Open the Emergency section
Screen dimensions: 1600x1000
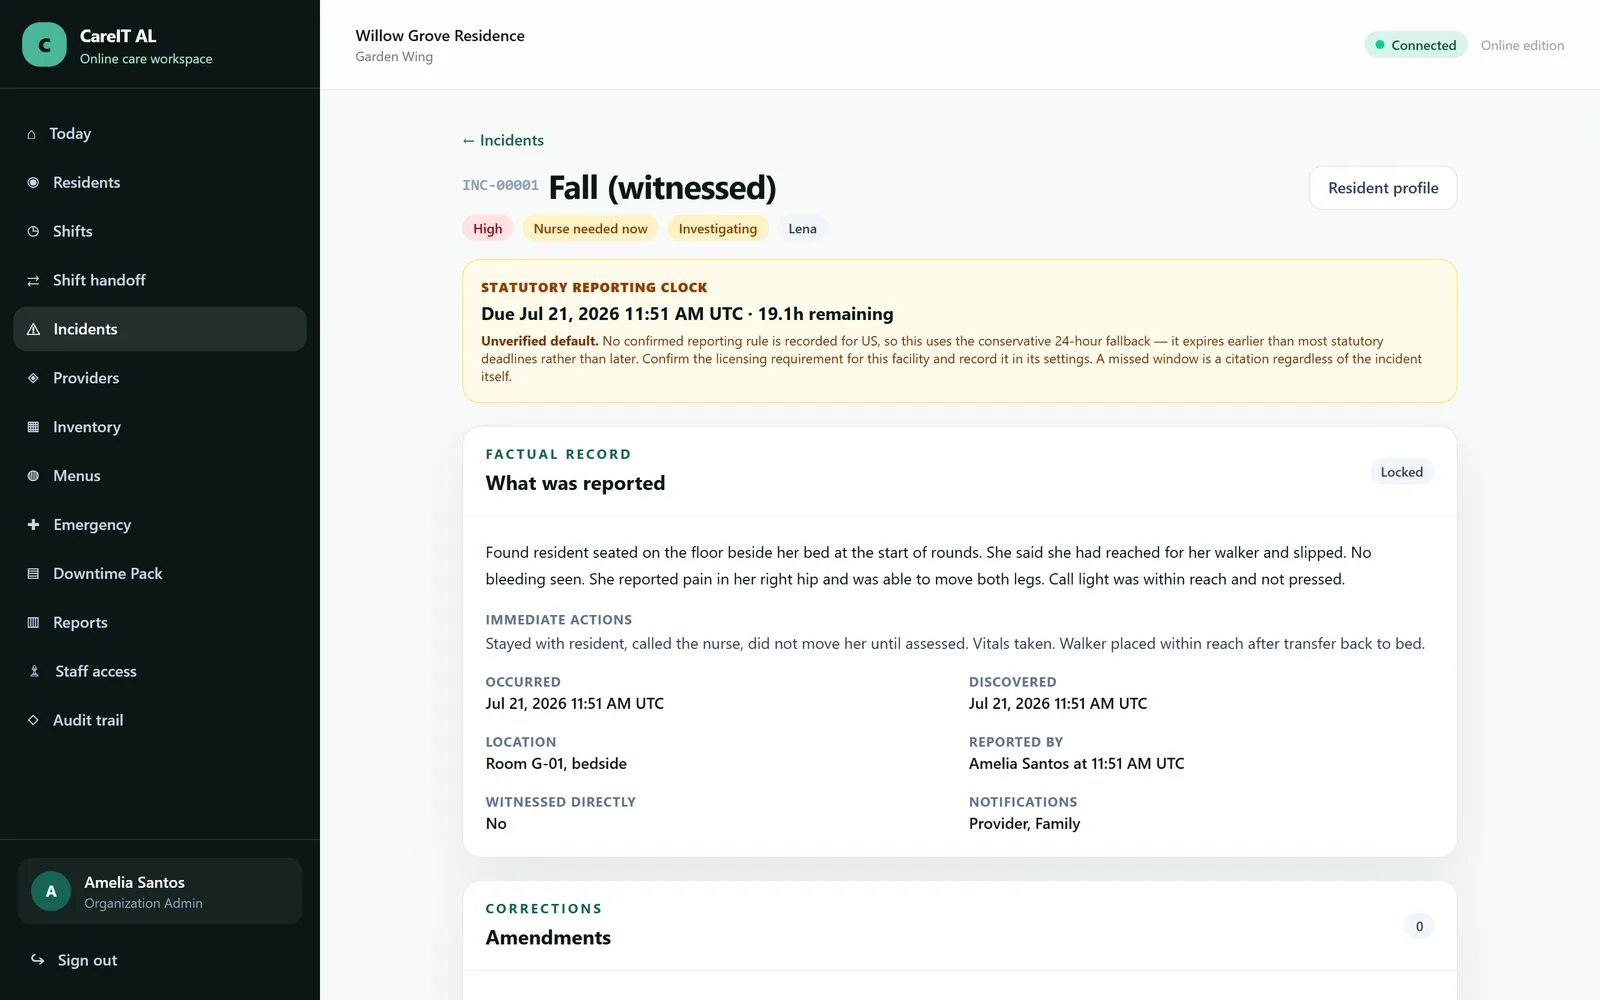point(160,525)
